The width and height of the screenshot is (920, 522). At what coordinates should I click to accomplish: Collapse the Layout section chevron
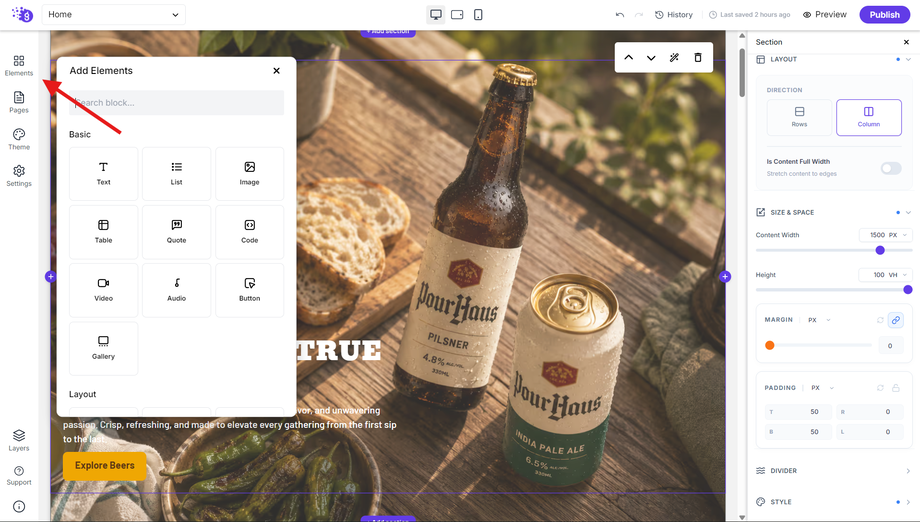click(908, 59)
